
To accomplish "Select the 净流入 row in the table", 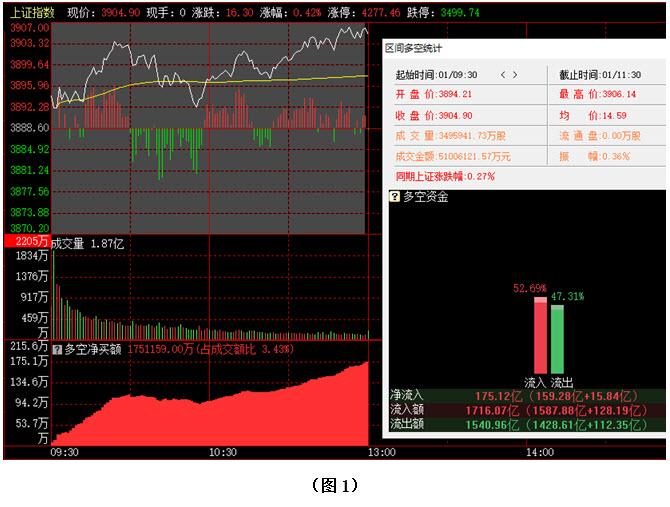I will point(524,395).
